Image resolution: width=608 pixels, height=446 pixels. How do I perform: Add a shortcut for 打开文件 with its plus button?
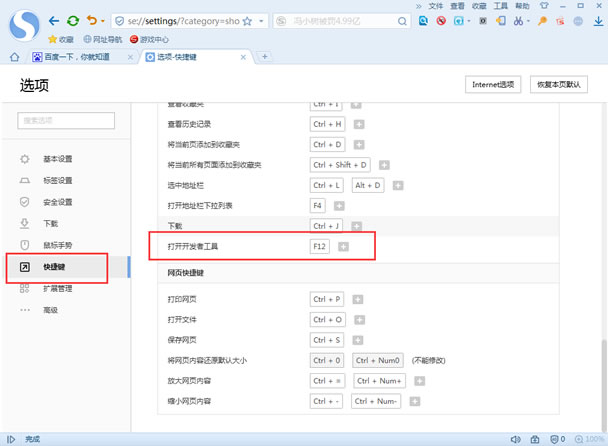click(x=359, y=320)
